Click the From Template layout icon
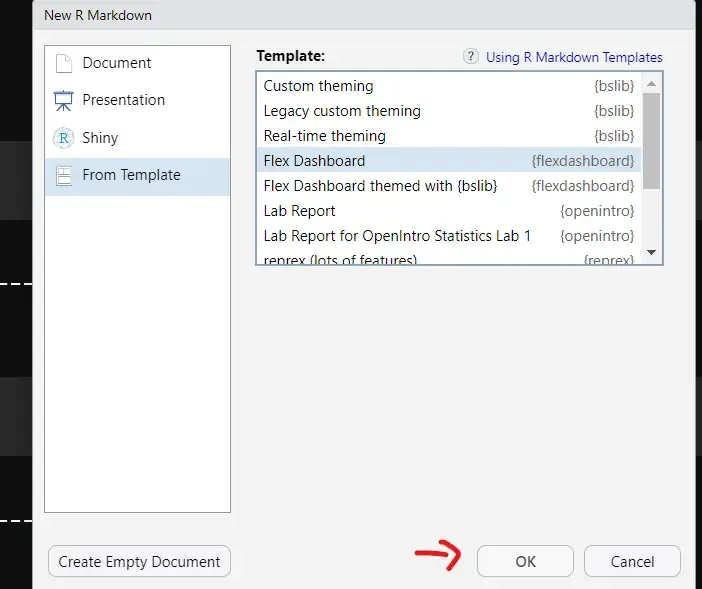 (x=64, y=176)
